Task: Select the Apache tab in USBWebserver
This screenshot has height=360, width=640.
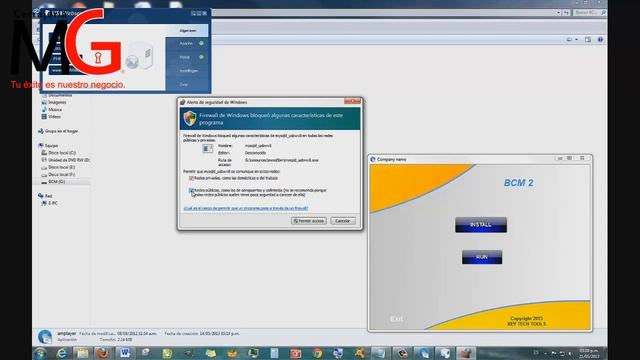Action: click(186, 43)
